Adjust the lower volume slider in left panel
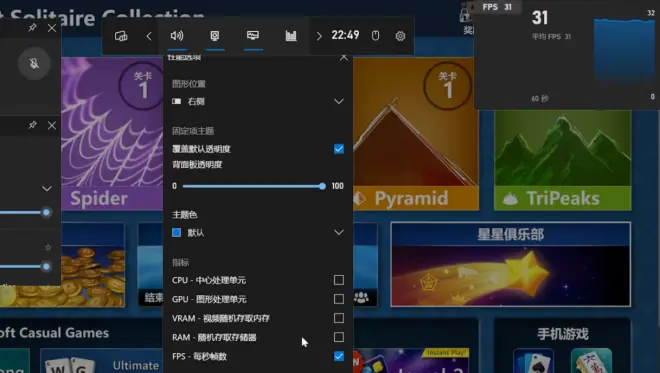This screenshot has height=373, width=660. (46, 266)
